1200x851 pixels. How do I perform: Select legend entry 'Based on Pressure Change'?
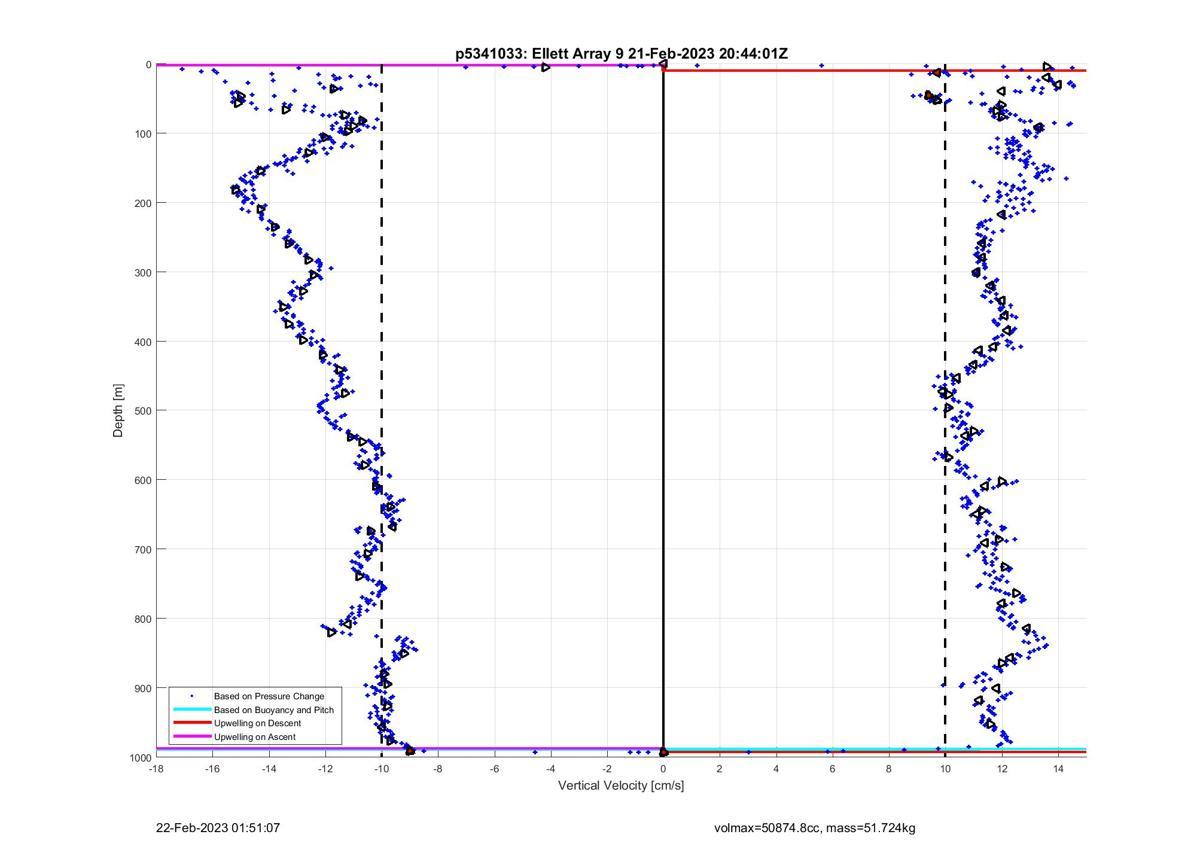tap(269, 696)
